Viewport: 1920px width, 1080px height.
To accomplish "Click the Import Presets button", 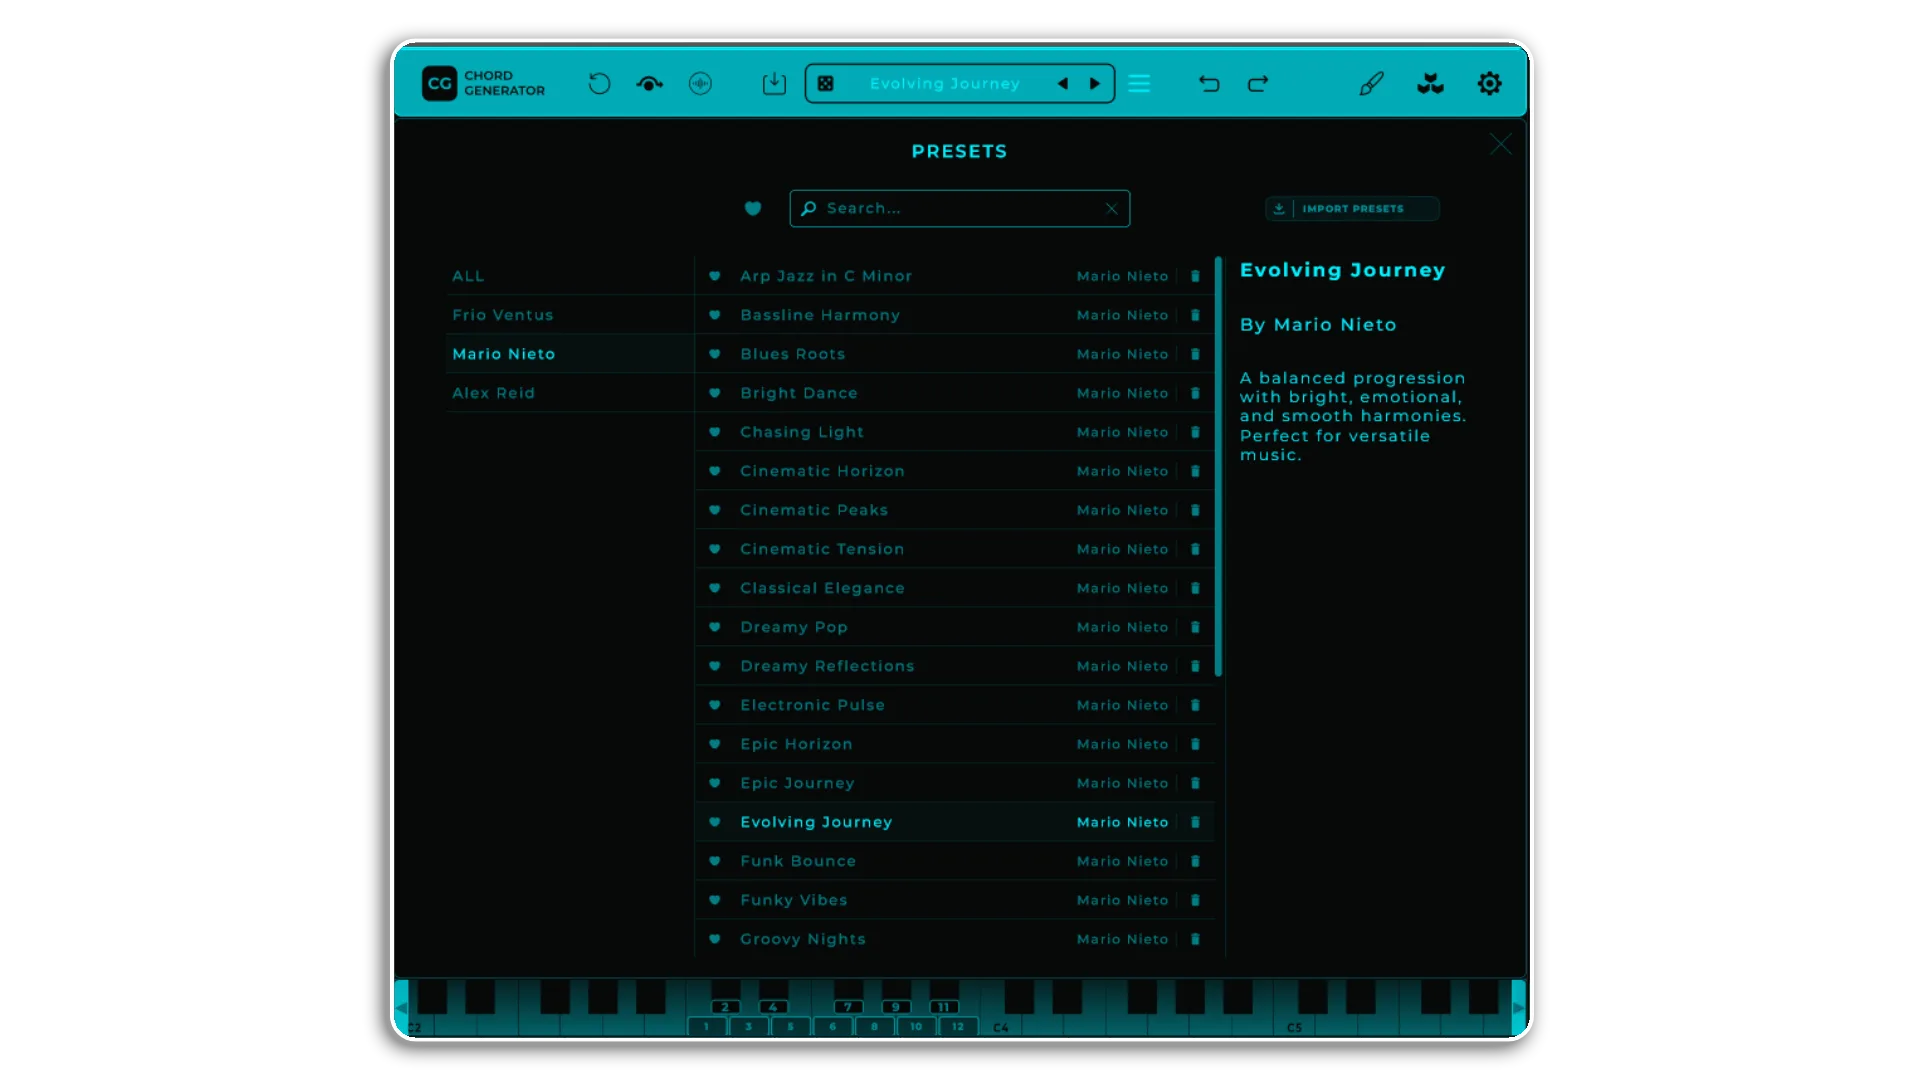I will [x=1352, y=208].
